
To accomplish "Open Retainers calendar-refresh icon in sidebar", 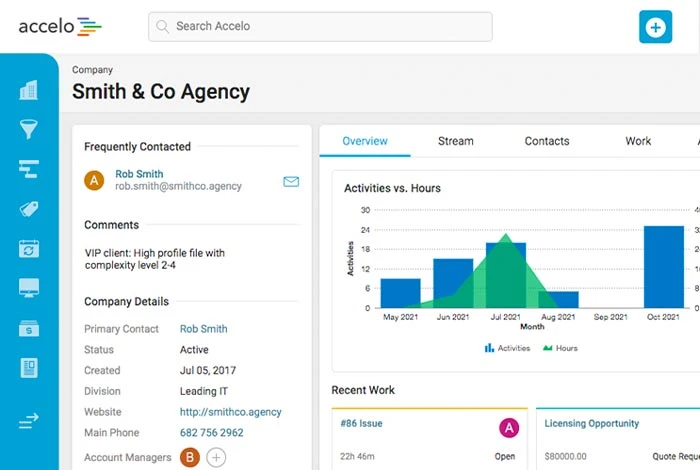I will [x=29, y=249].
